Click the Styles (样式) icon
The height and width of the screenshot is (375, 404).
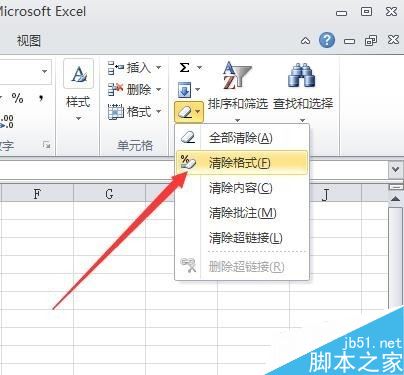click(78, 74)
